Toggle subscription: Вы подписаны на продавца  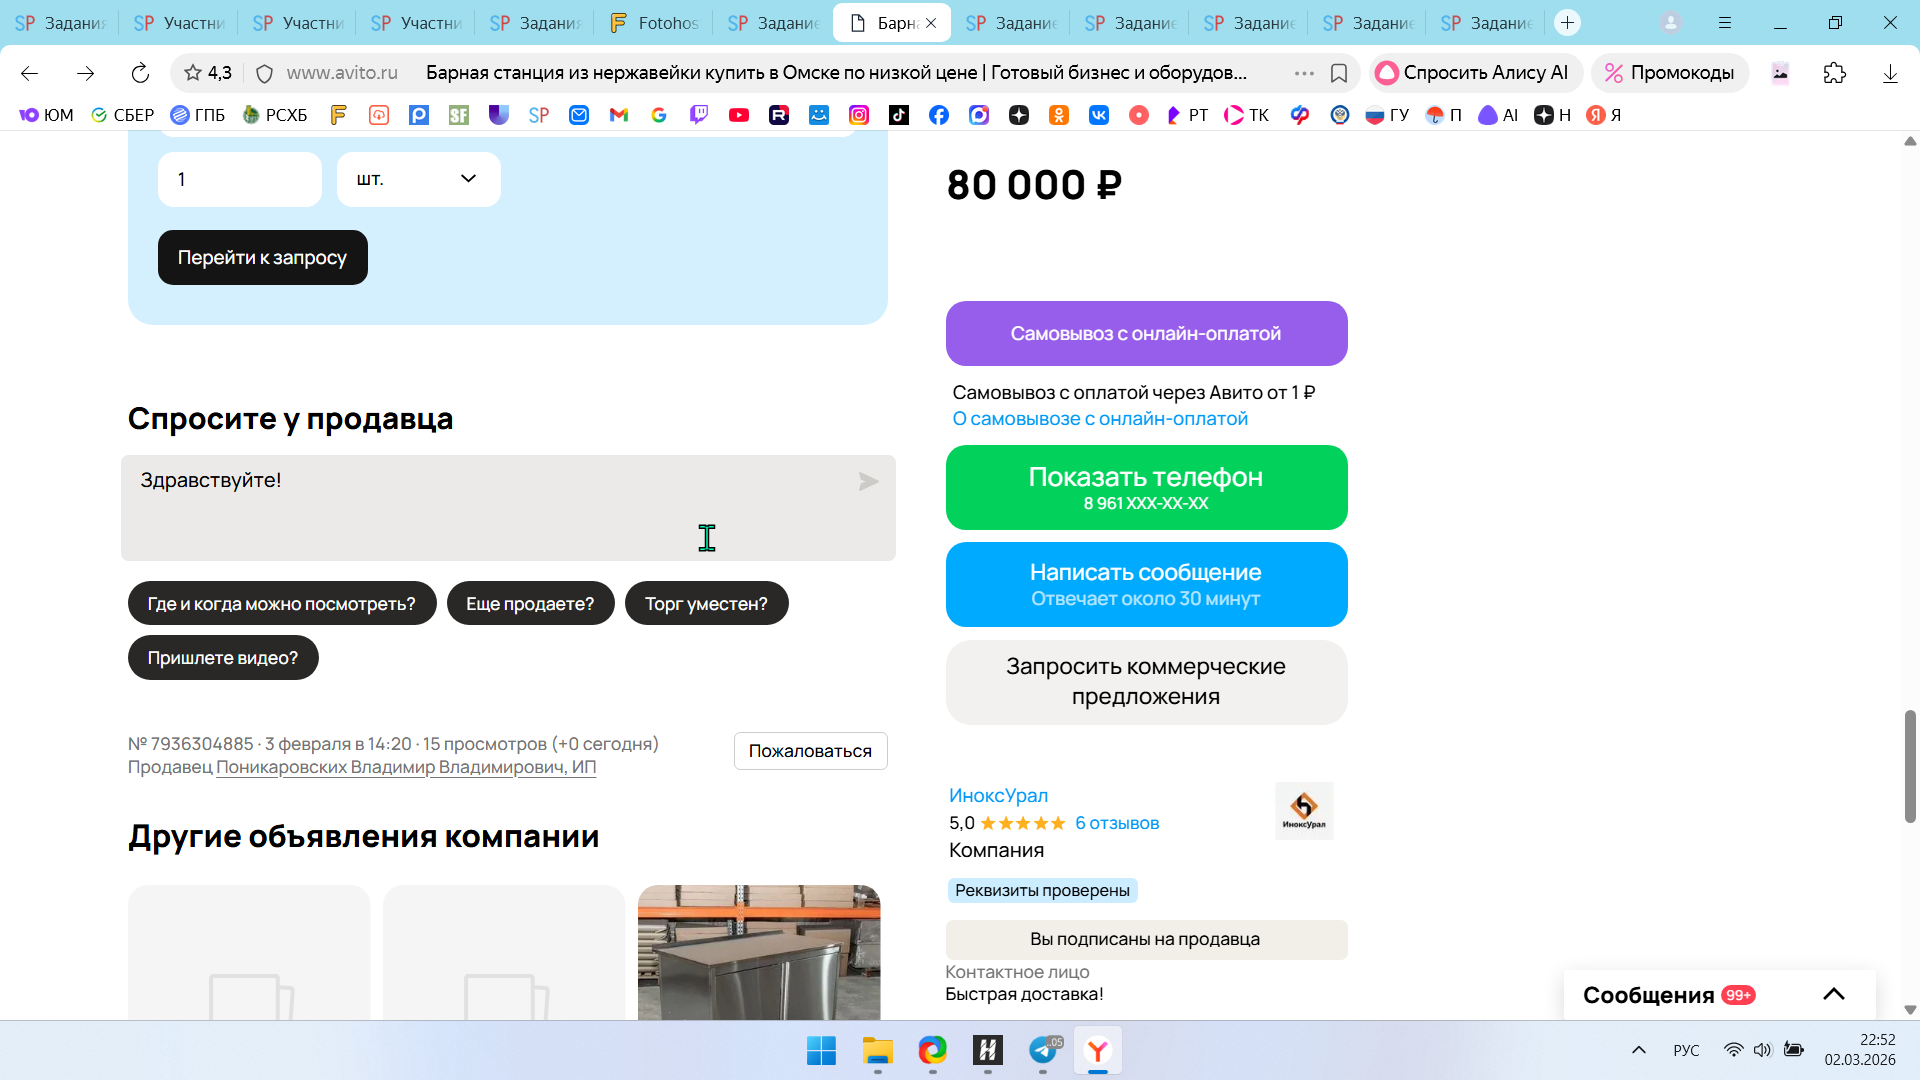coord(1146,939)
